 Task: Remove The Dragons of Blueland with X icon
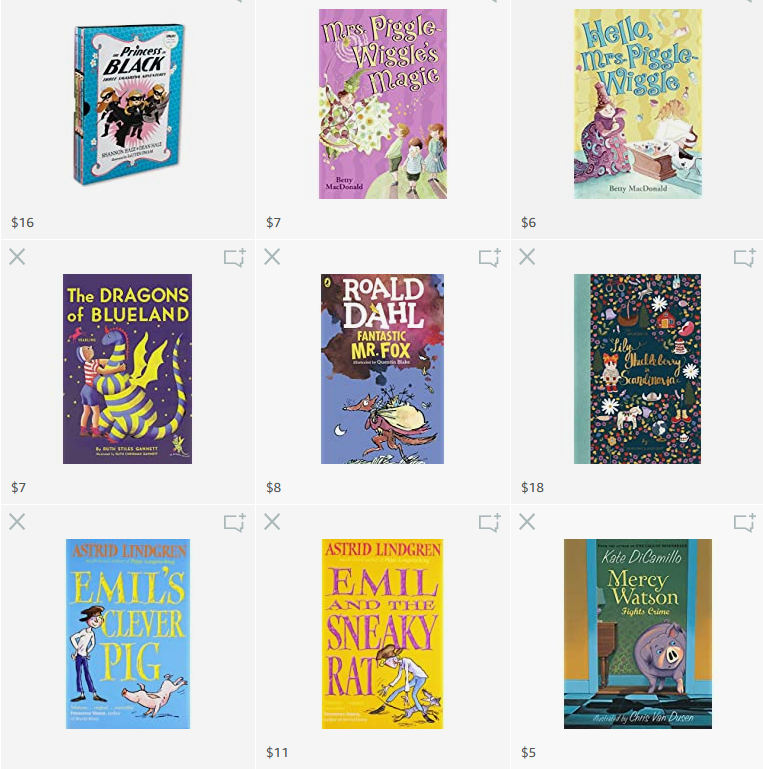[17, 256]
